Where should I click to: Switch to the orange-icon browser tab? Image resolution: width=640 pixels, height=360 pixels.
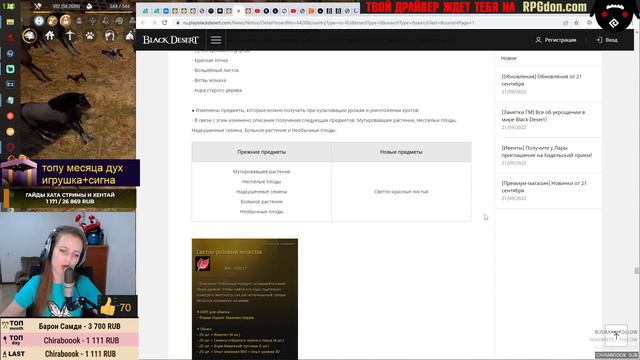click(311, 11)
